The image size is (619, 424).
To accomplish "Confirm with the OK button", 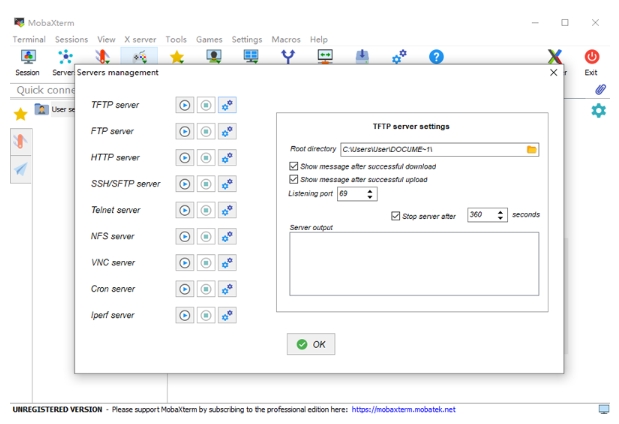I will [x=311, y=344].
